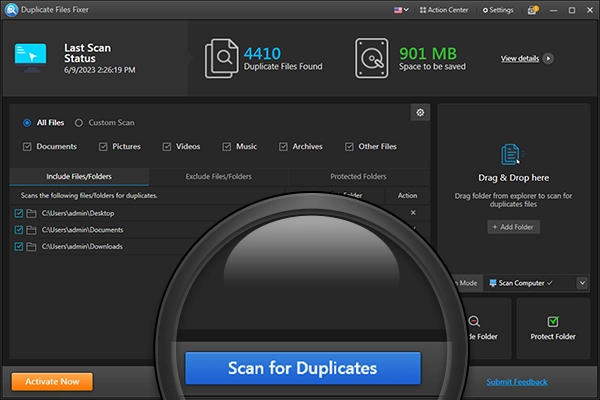
Task: Click the hard drive space saved icon
Action: 371,58
